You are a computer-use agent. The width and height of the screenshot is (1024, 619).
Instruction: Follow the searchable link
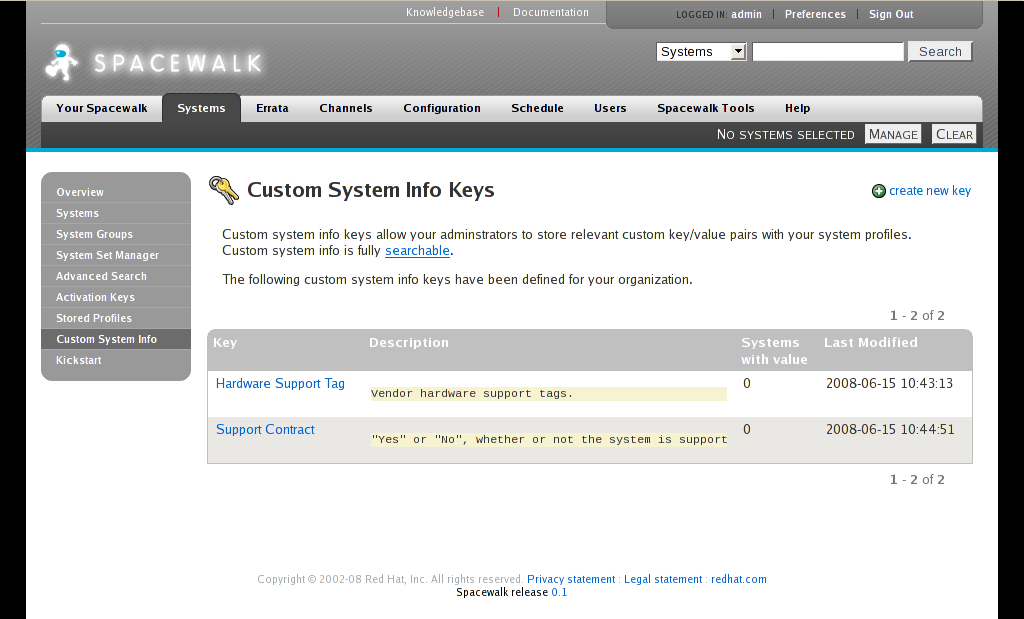[417, 251]
